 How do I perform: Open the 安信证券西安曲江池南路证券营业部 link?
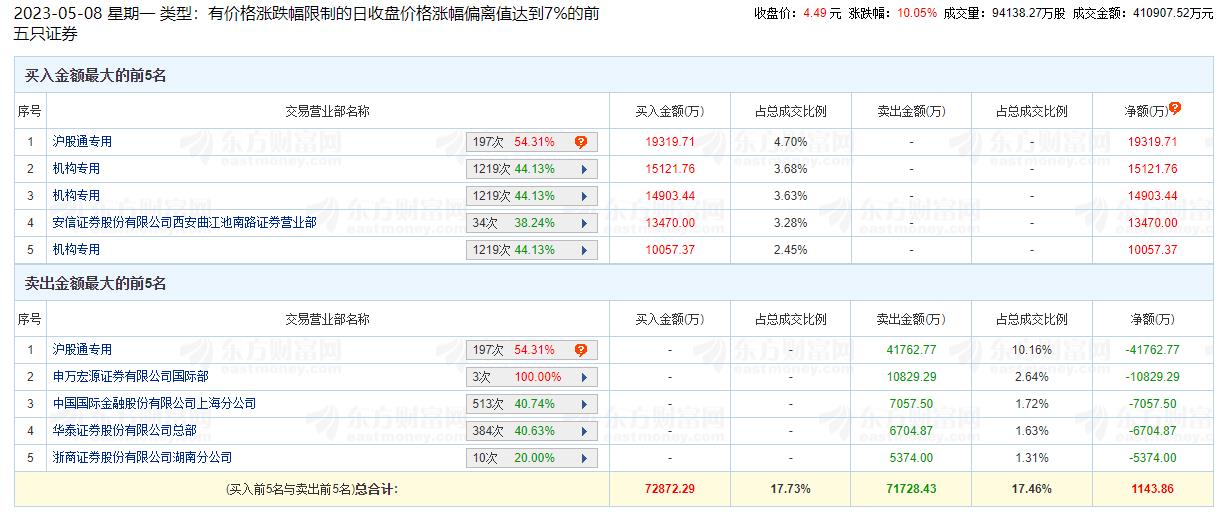pyautogui.click(x=185, y=223)
